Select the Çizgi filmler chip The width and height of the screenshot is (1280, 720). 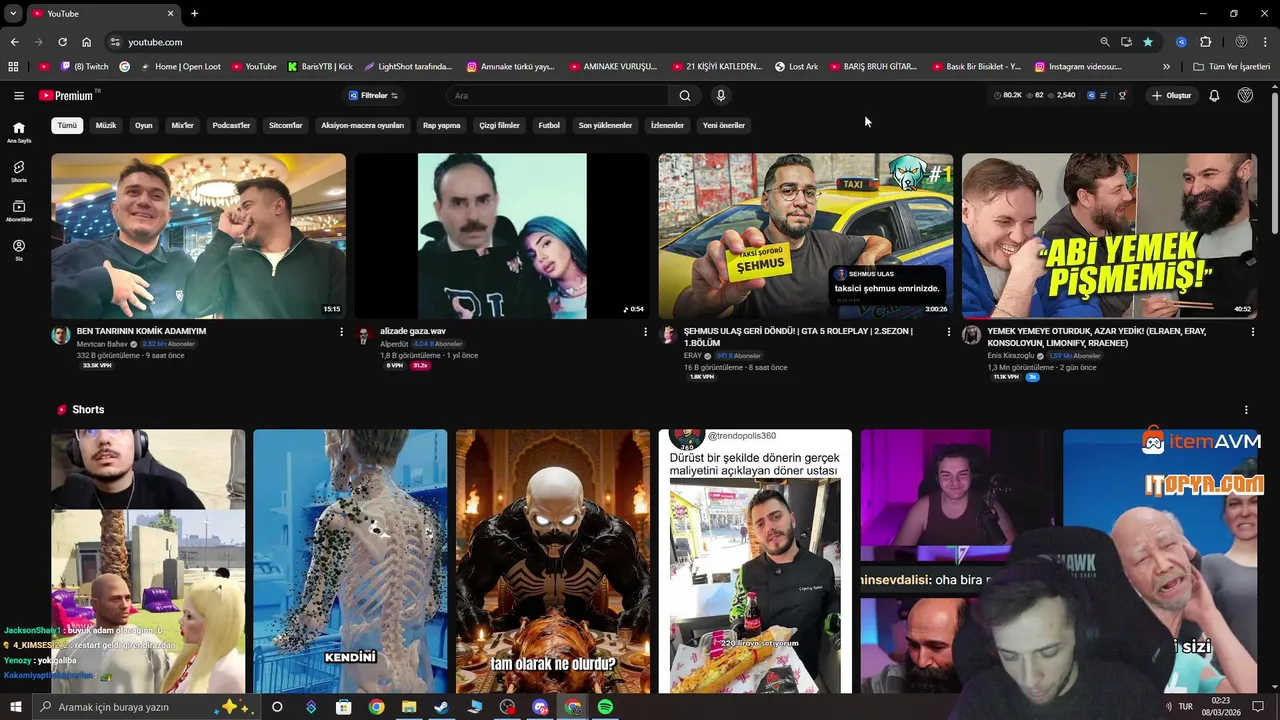[499, 125]
